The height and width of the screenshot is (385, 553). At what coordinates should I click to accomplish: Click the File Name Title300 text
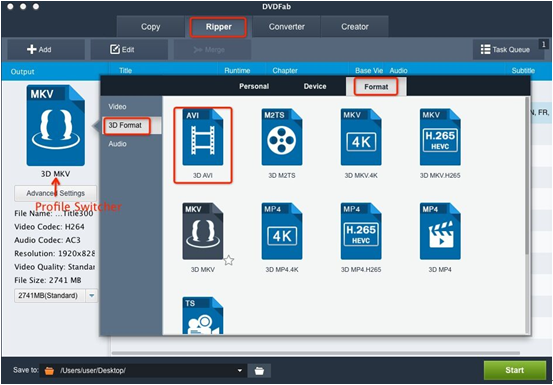point(54,213)
